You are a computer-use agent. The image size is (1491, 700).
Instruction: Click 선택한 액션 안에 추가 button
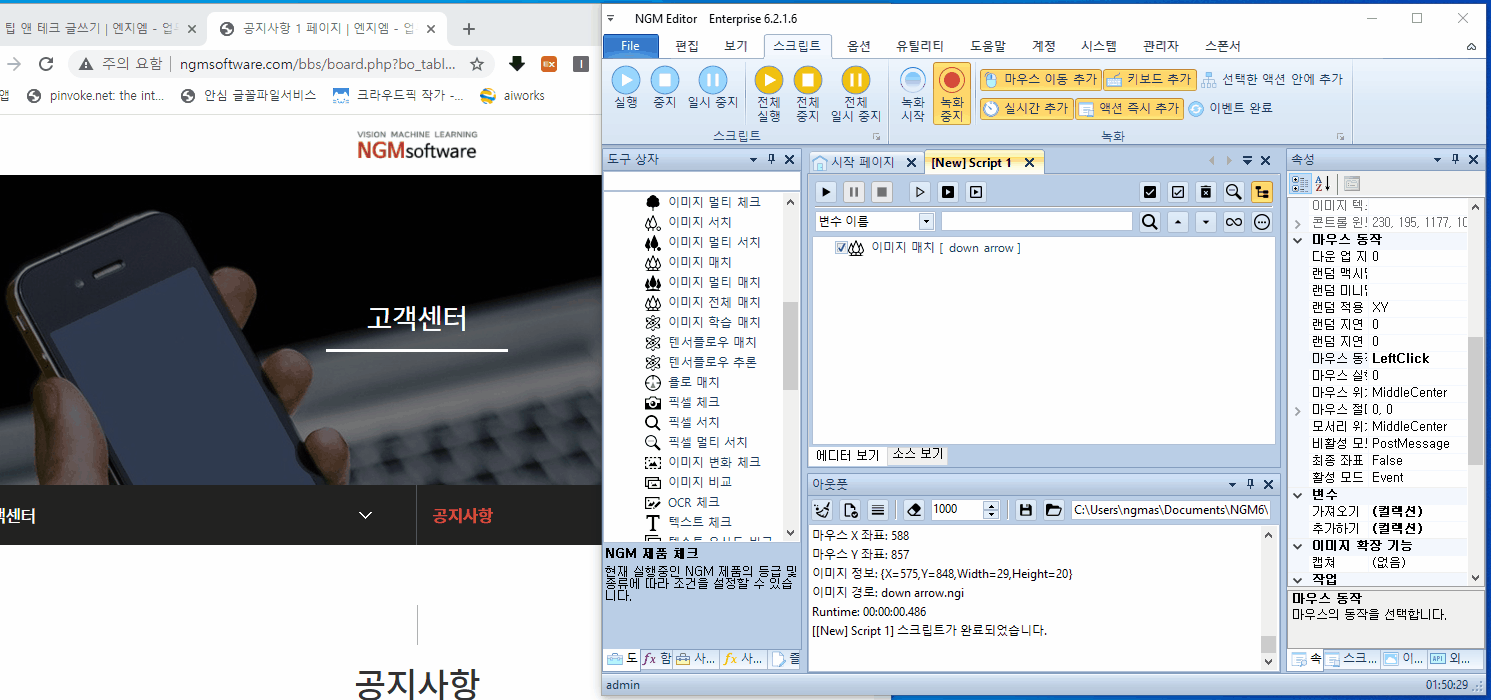click(x=1272, y=79)
